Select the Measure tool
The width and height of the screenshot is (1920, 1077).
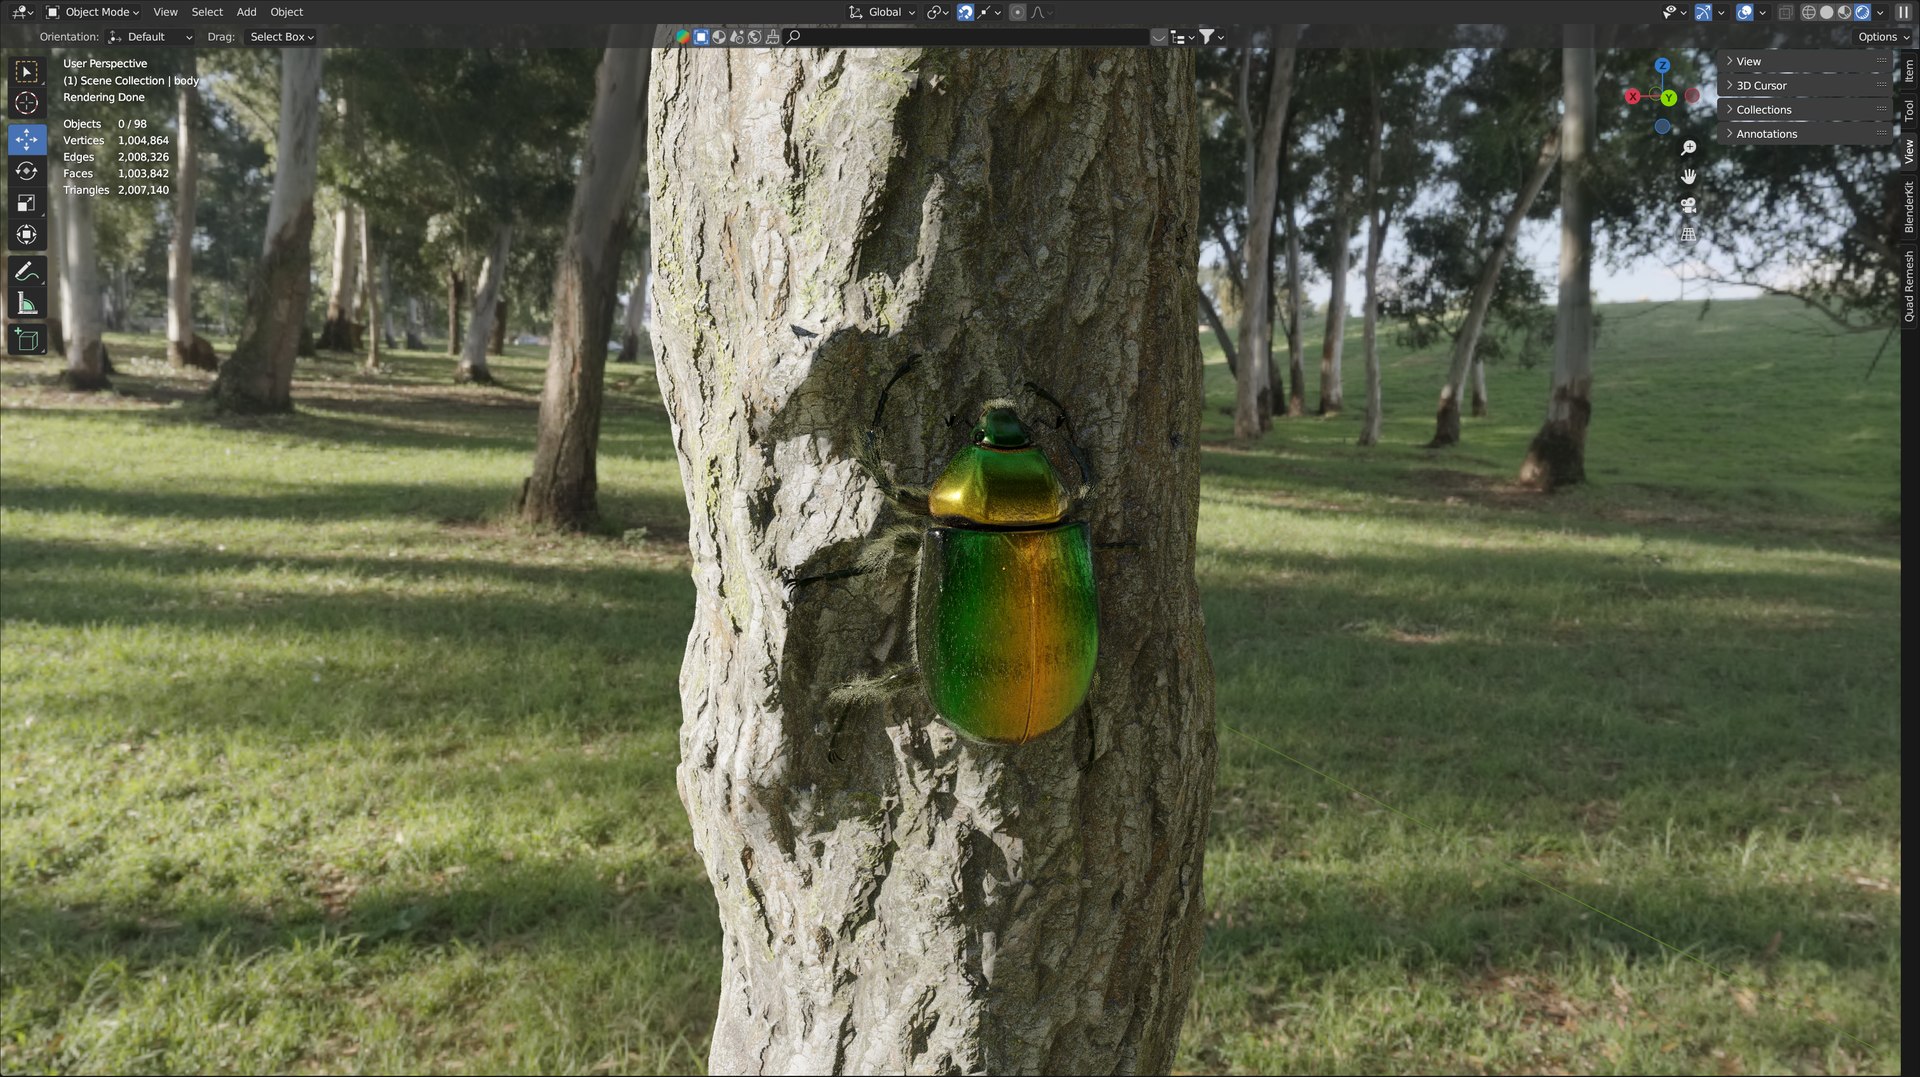coord(27,303)
